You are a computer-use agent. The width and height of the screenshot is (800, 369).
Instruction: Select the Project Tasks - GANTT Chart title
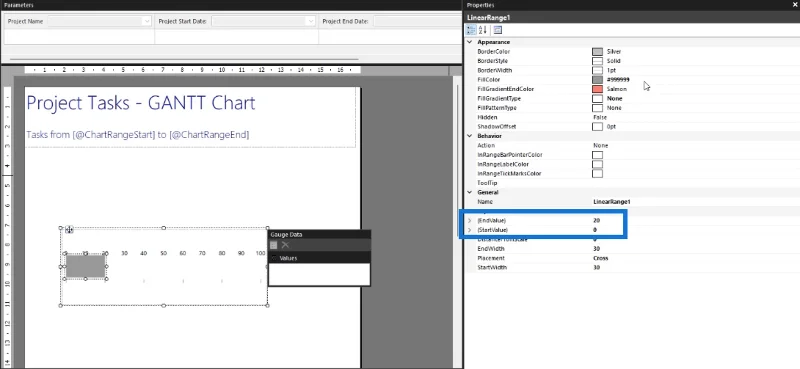point(140,103)
